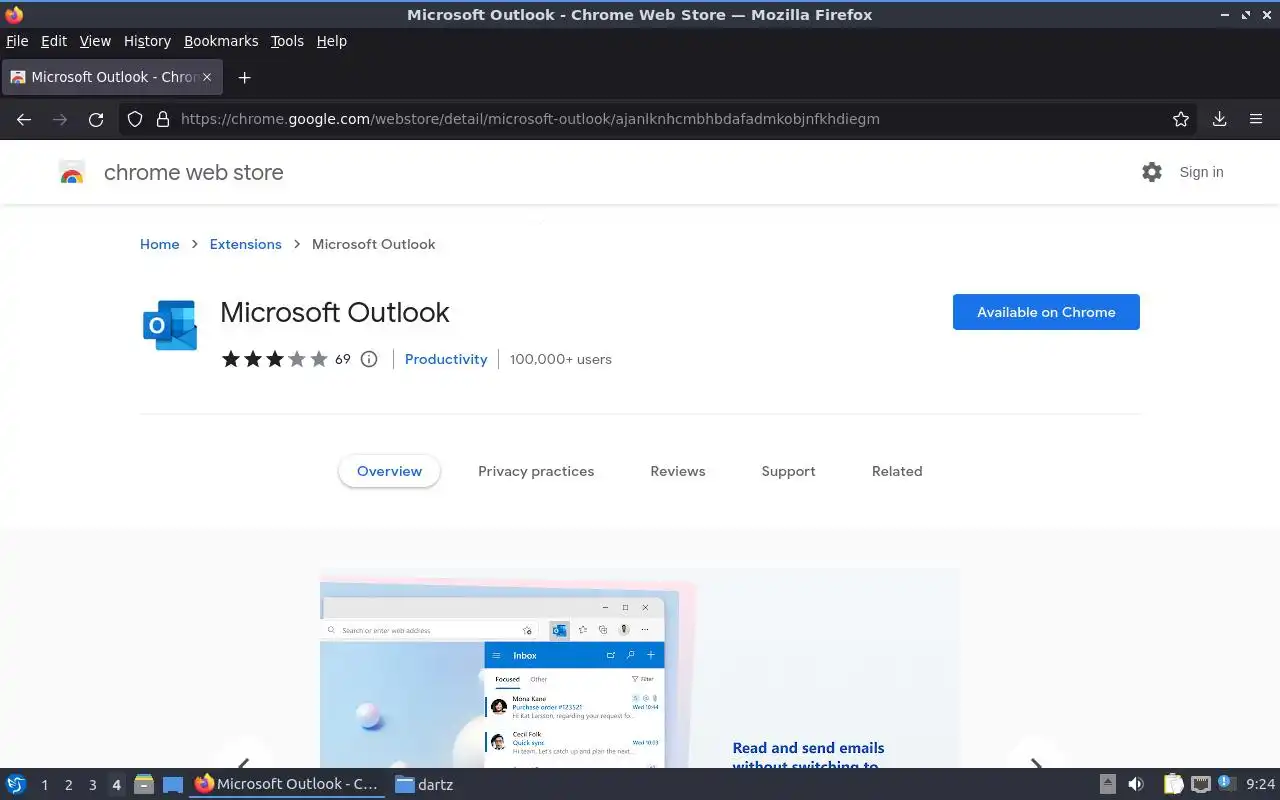Click the Firefox back arrow
This screenshot has height=800, width=1280.
[x=24, y=119]
